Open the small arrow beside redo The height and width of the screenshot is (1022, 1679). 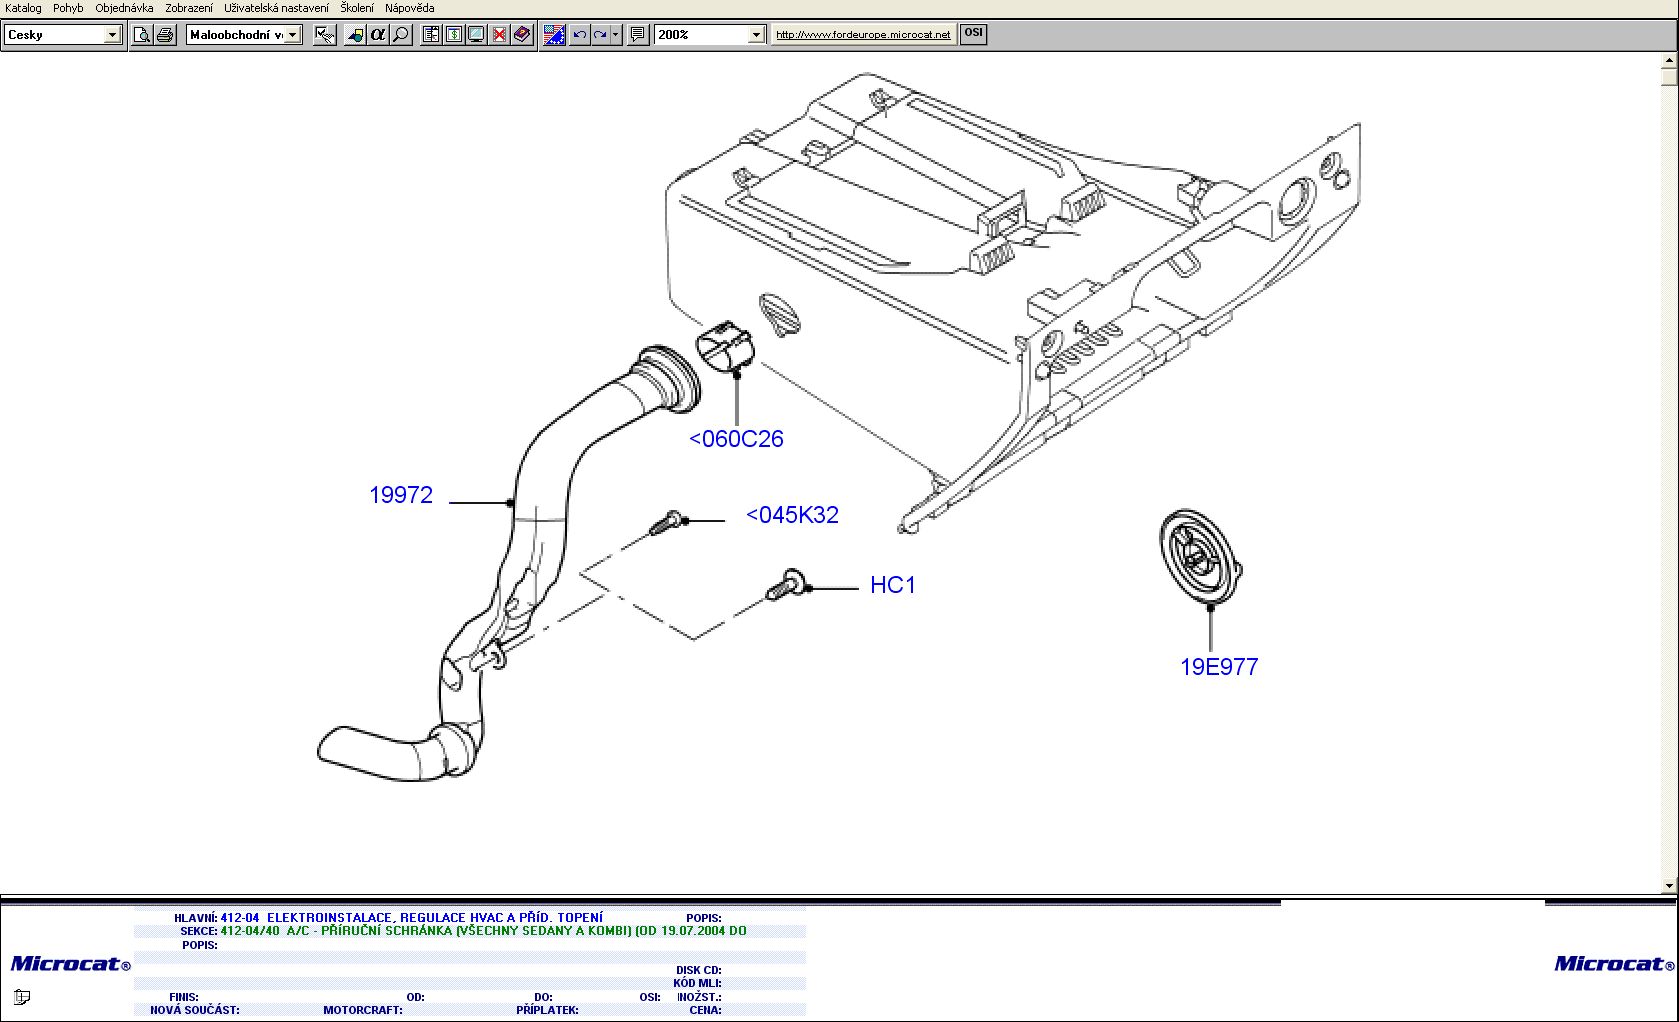(615, 35)
